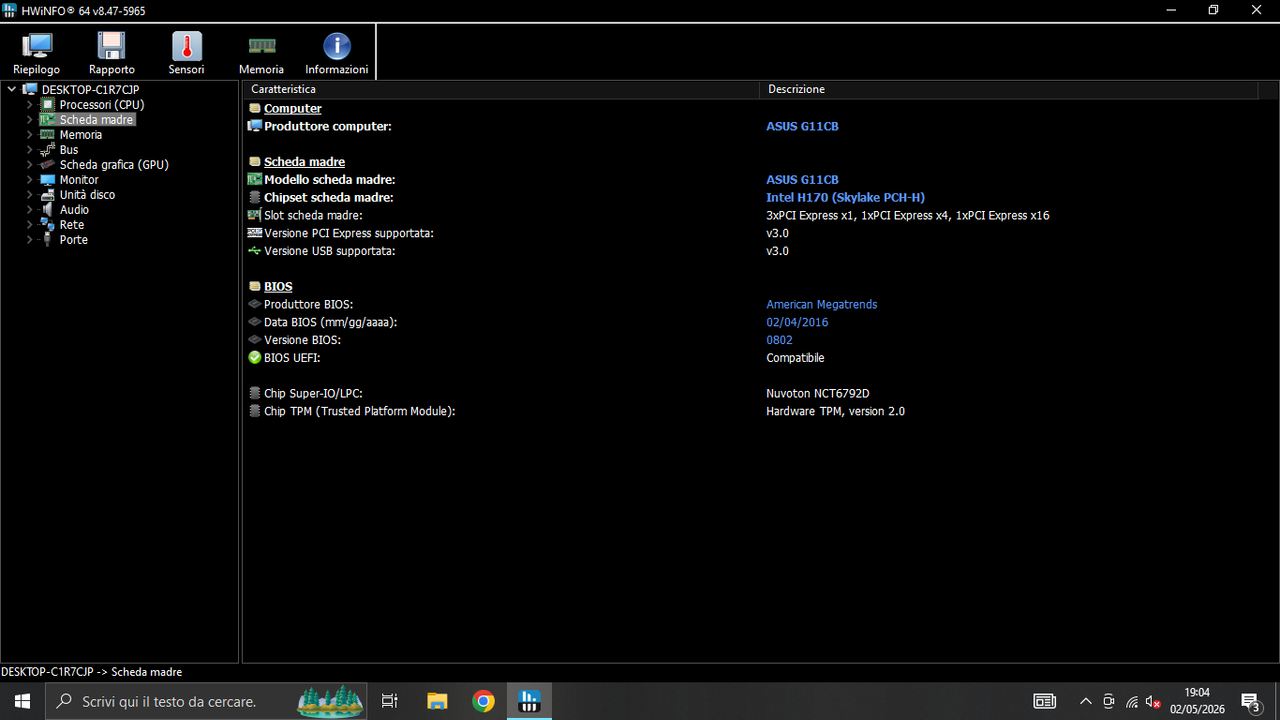Click the PCI Express version icon
Viewport: 1280px width, 720px height.
(254, 233)
